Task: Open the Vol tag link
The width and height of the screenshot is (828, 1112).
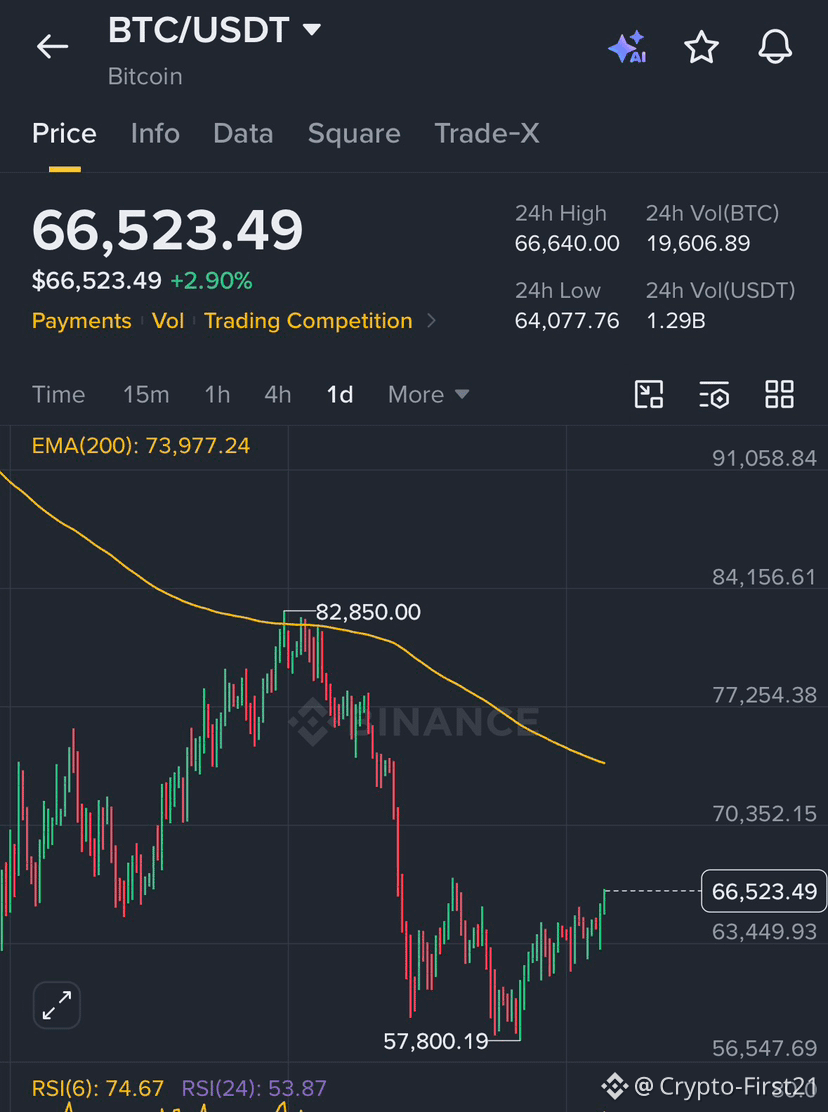Action: (x=168, y=321)
